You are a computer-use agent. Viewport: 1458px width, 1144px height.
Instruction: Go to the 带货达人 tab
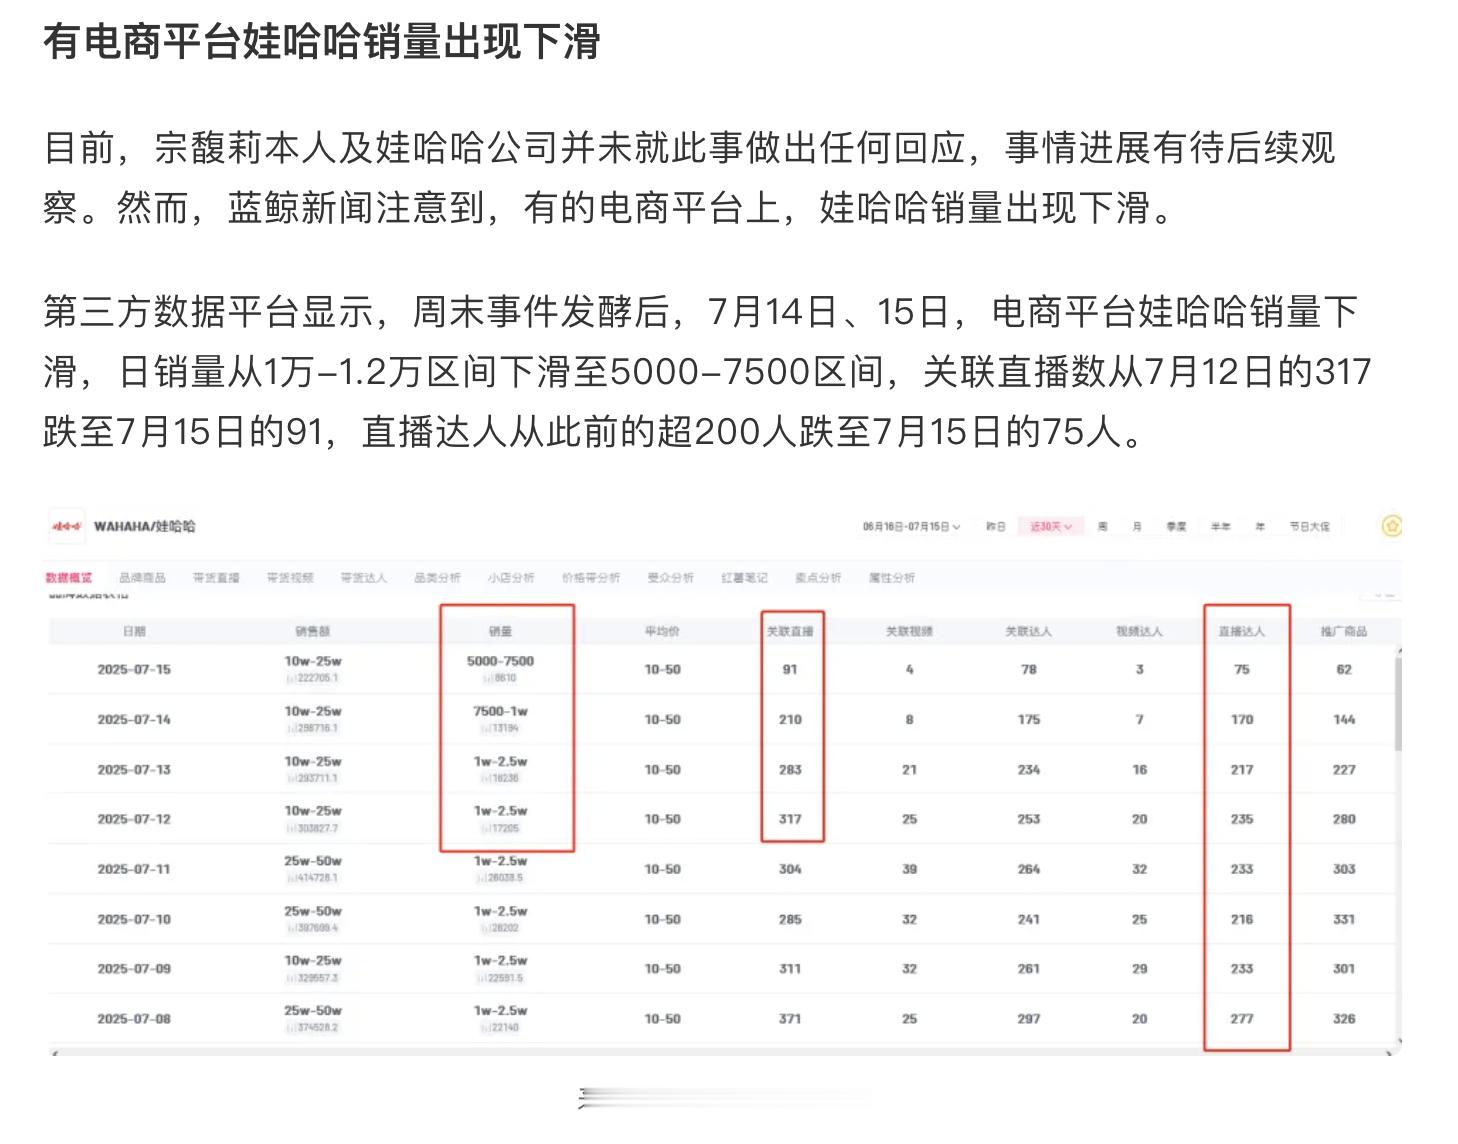point(364,578)
